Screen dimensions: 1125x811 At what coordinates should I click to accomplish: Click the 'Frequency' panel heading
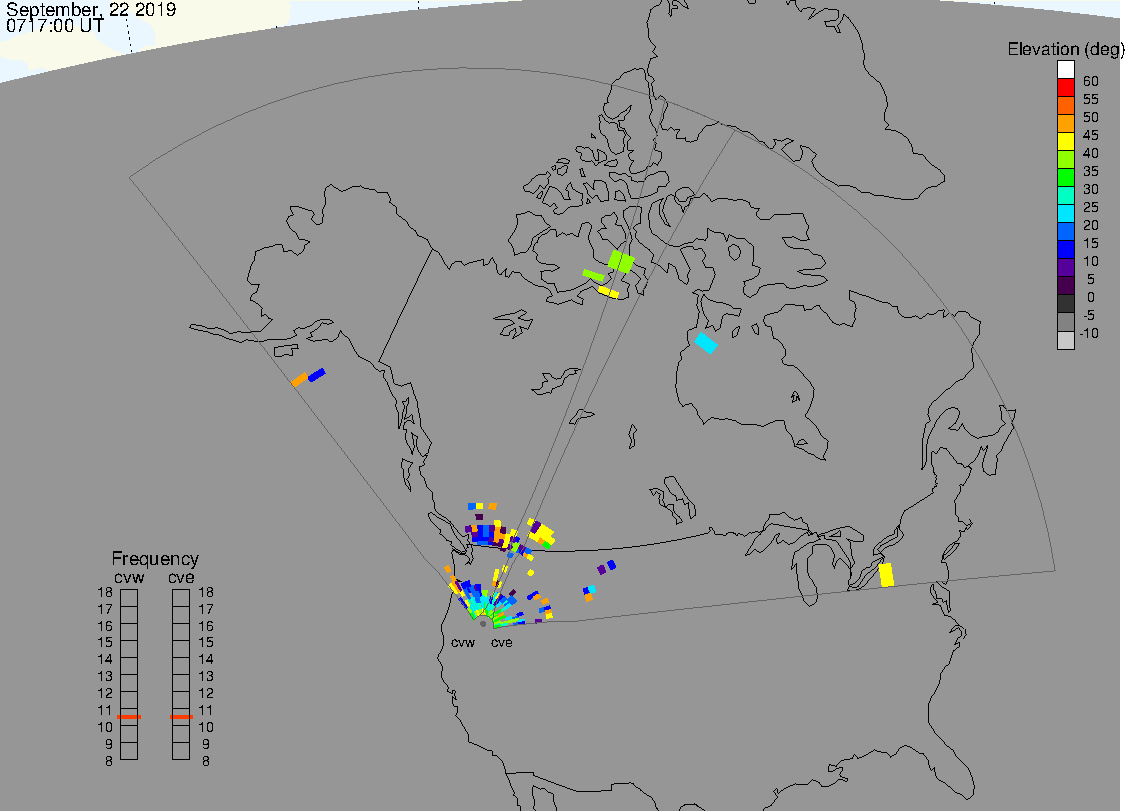coord(155,558)
